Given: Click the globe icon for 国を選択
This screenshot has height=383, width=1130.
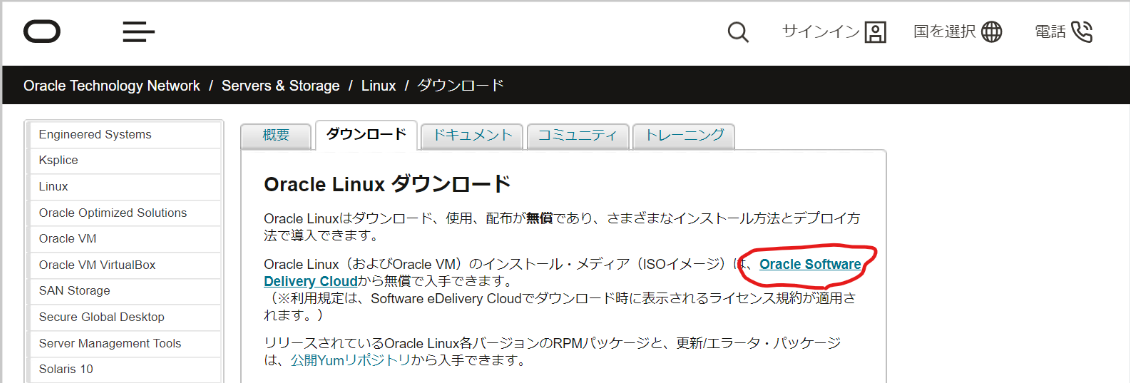Looking at the screenshot, I should pos(992,32).
